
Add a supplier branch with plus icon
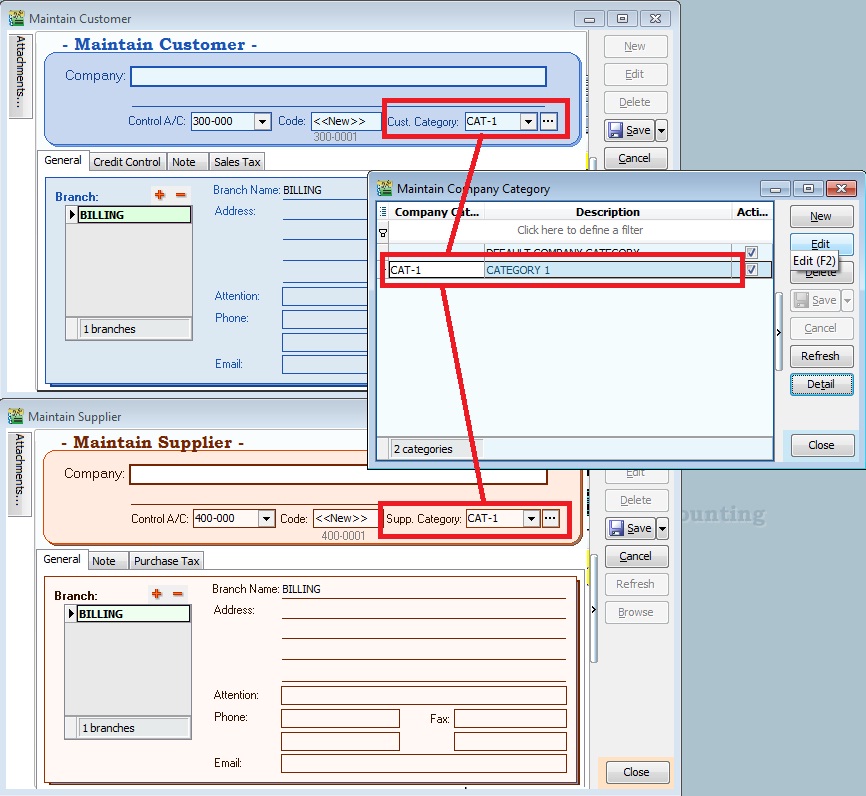coord(157,594)
